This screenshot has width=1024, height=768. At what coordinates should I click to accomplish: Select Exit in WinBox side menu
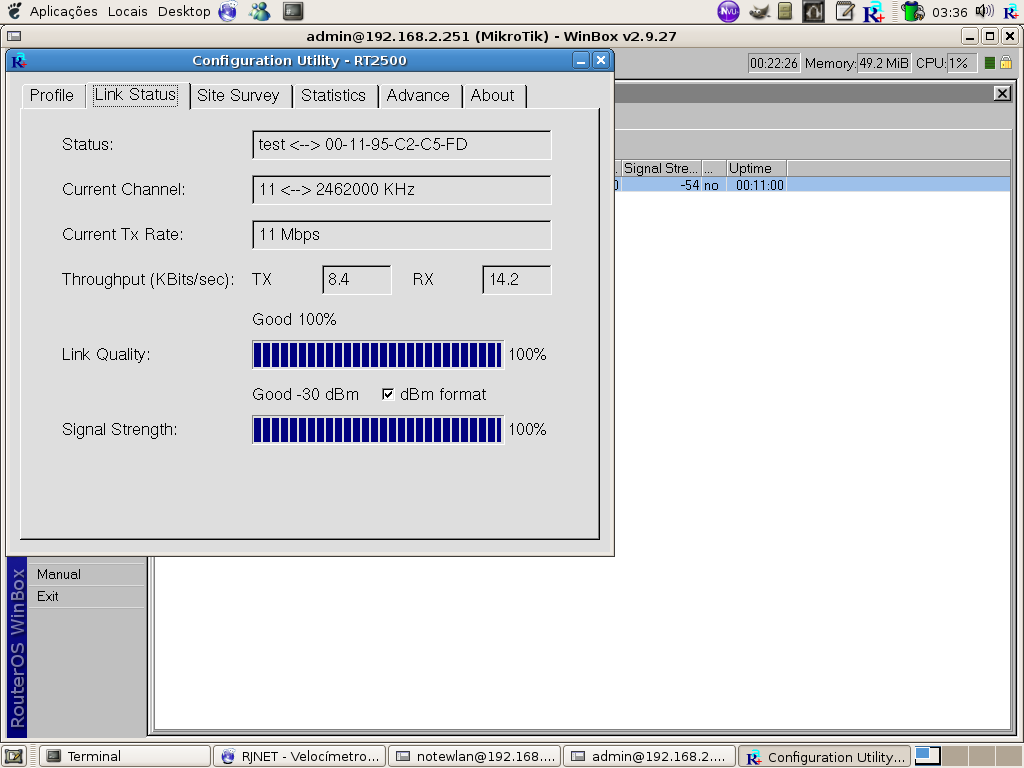[x=87, y=597]
